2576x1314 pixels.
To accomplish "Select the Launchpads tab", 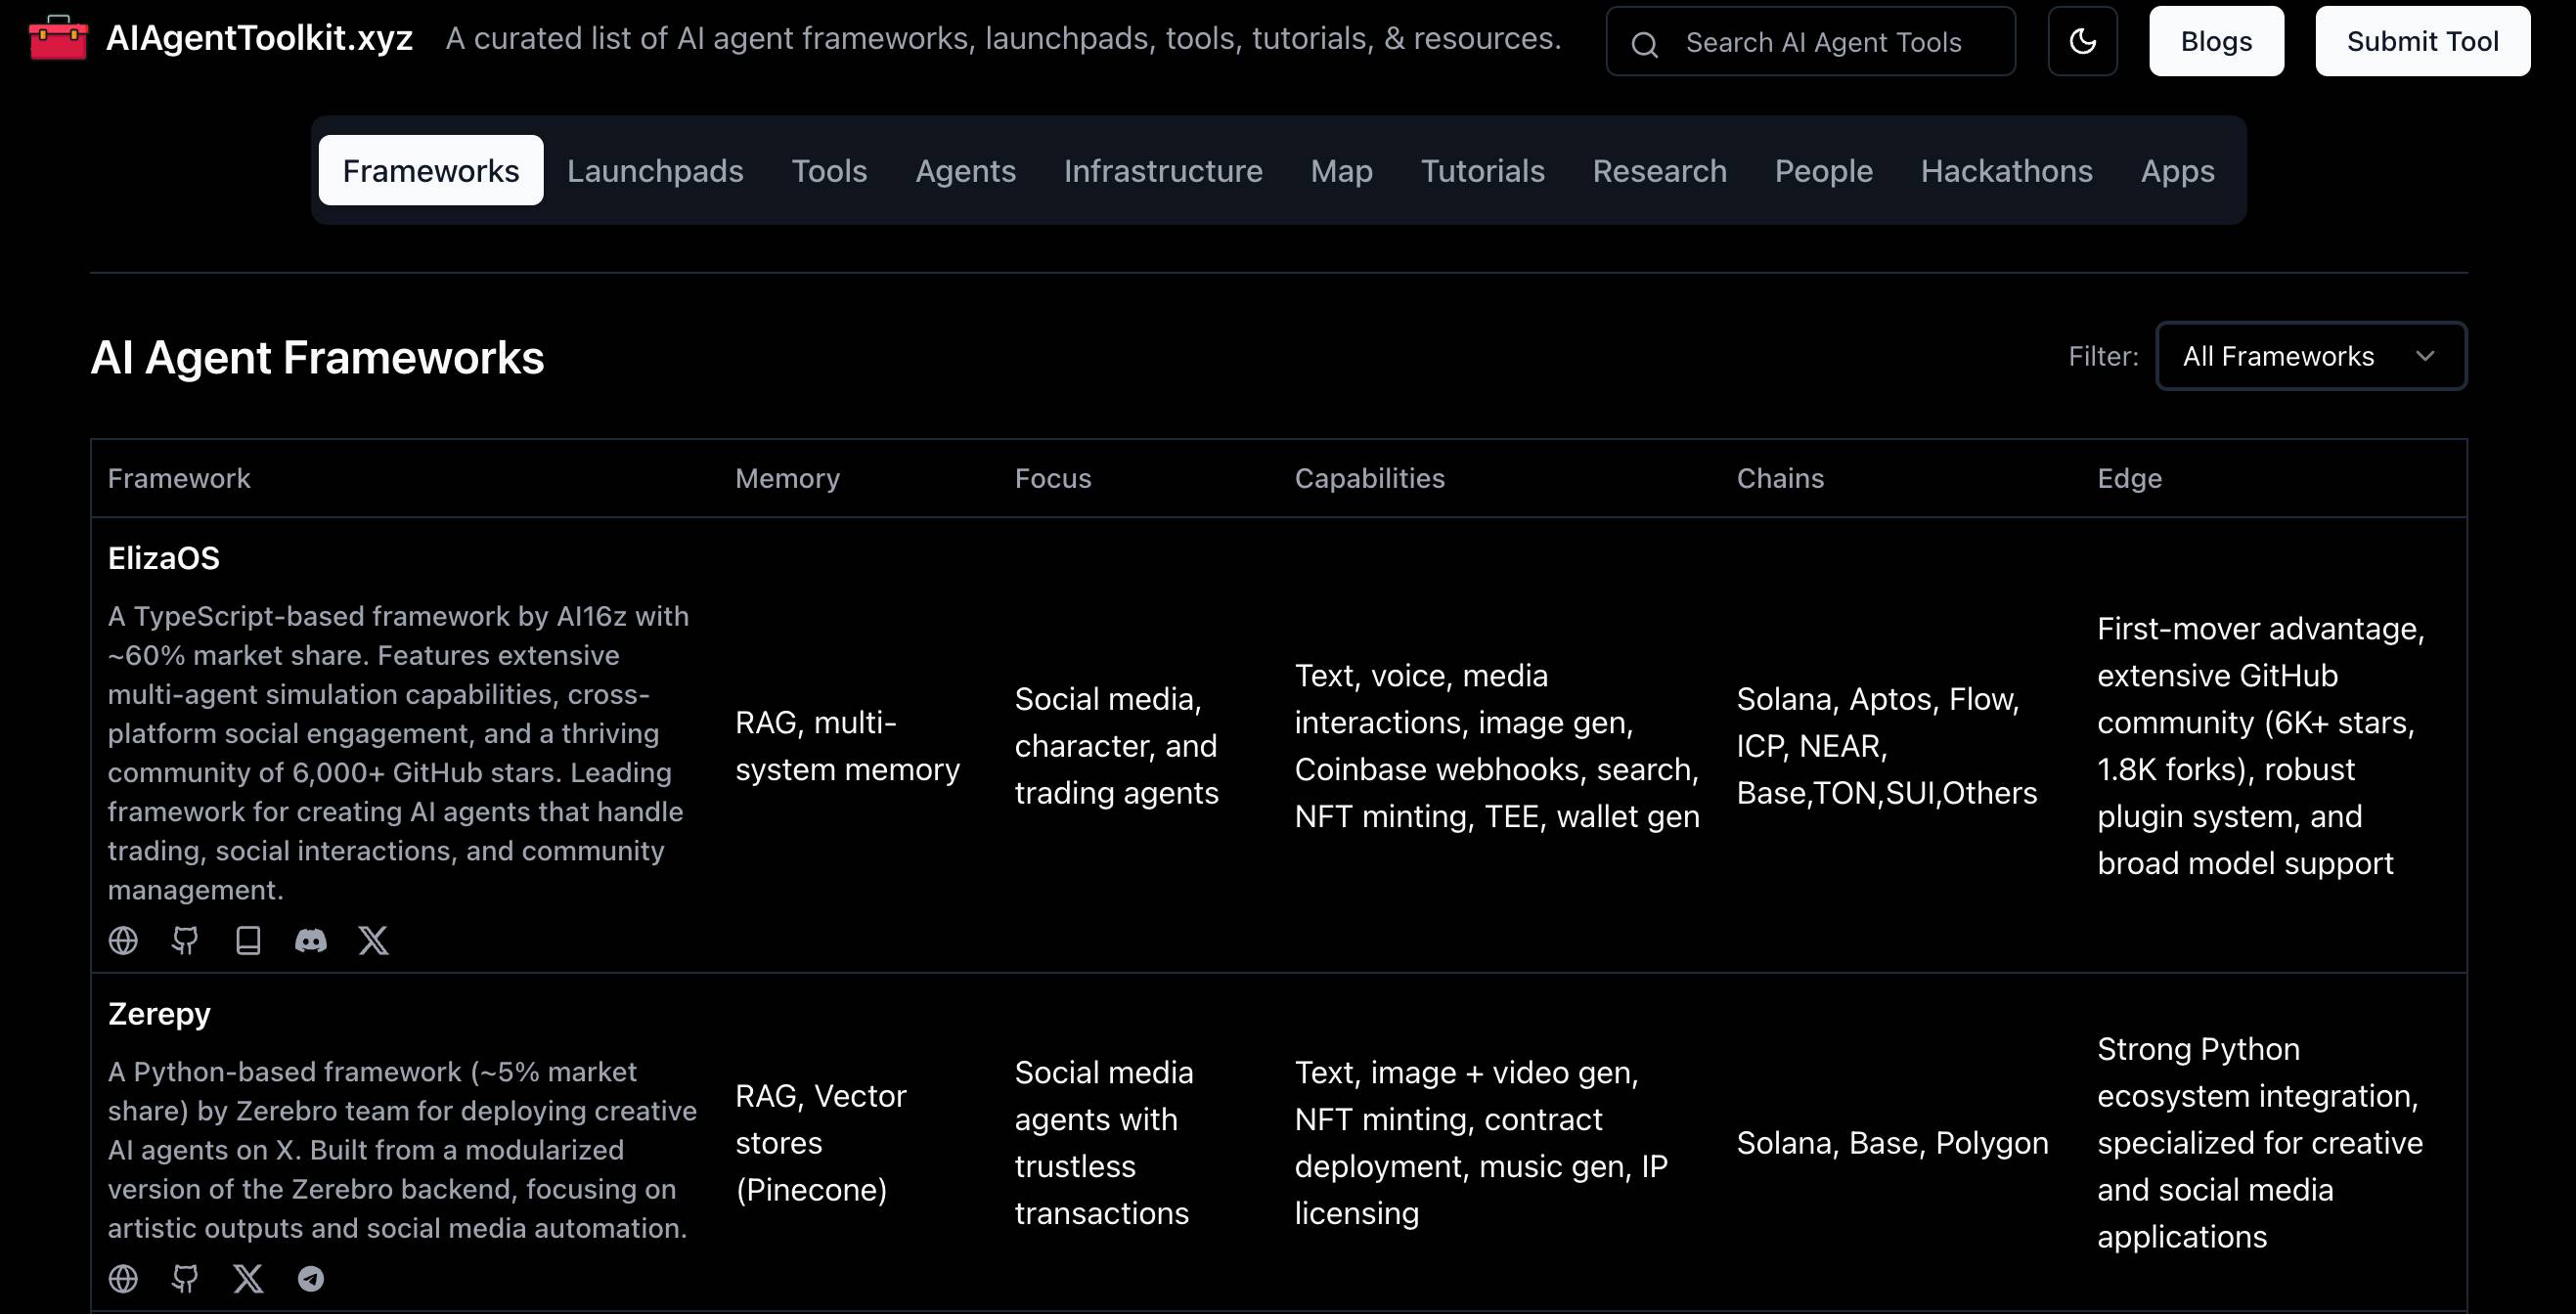I will click(x=653, y=169).
